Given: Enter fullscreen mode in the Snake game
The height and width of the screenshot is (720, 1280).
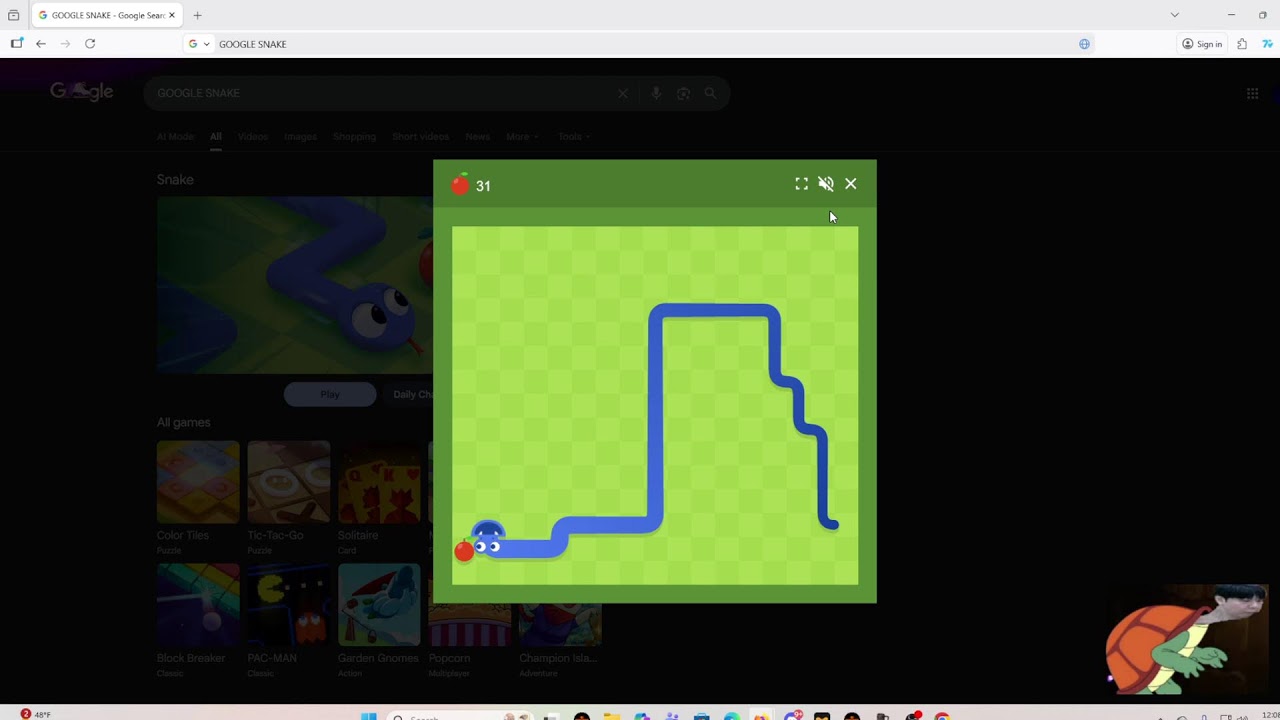Looking at the screenshot, I should pyautogui.click(x=801, y=184).
